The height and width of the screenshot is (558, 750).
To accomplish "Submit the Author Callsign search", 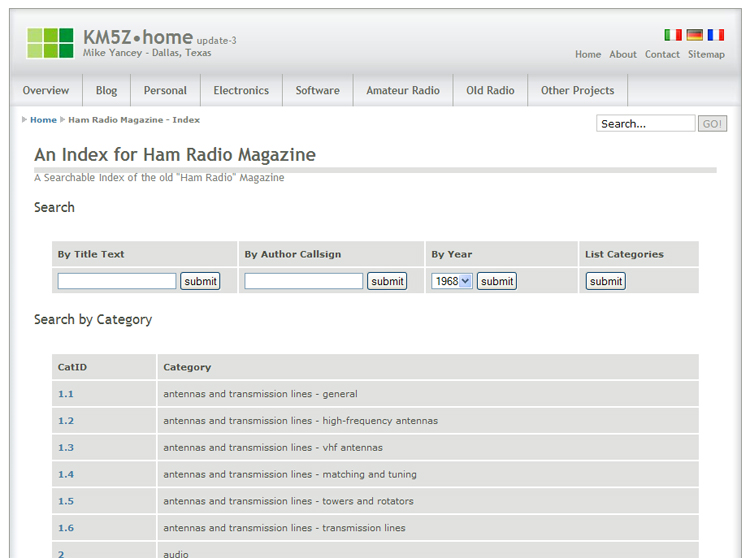I will click(387, 281).
